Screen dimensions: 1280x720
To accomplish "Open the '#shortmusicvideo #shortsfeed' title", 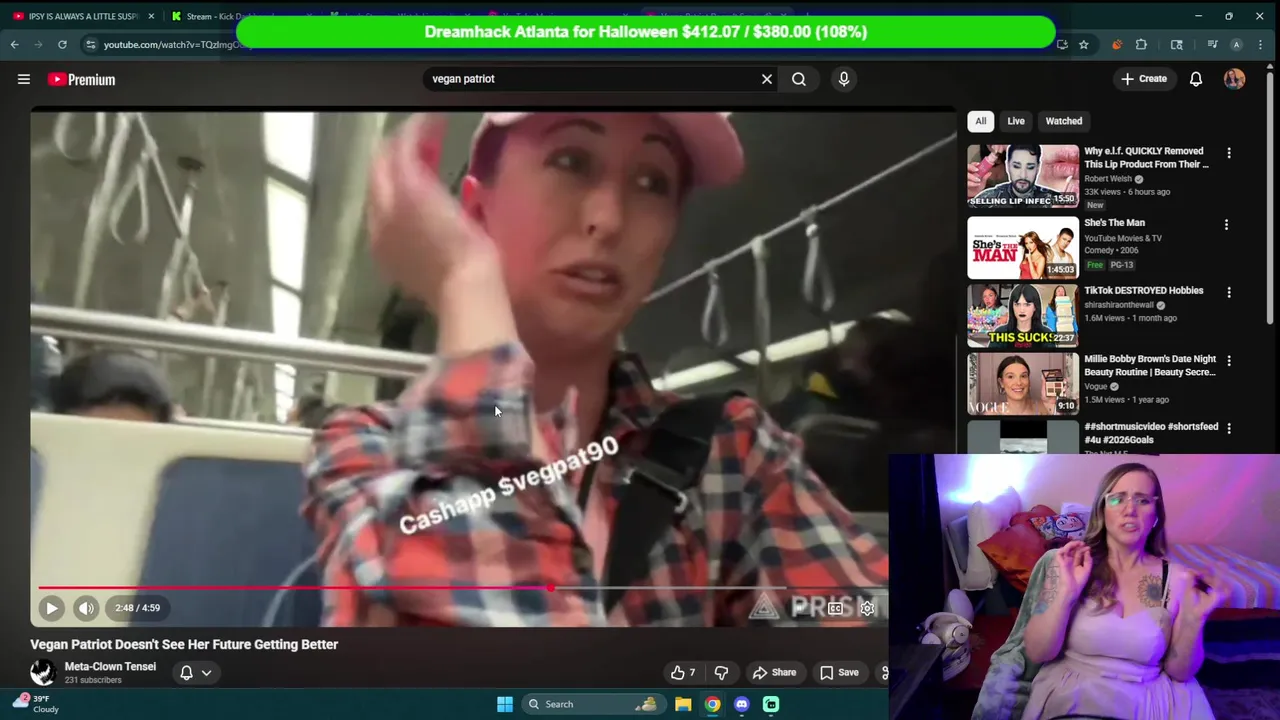I will point(1151,433).
